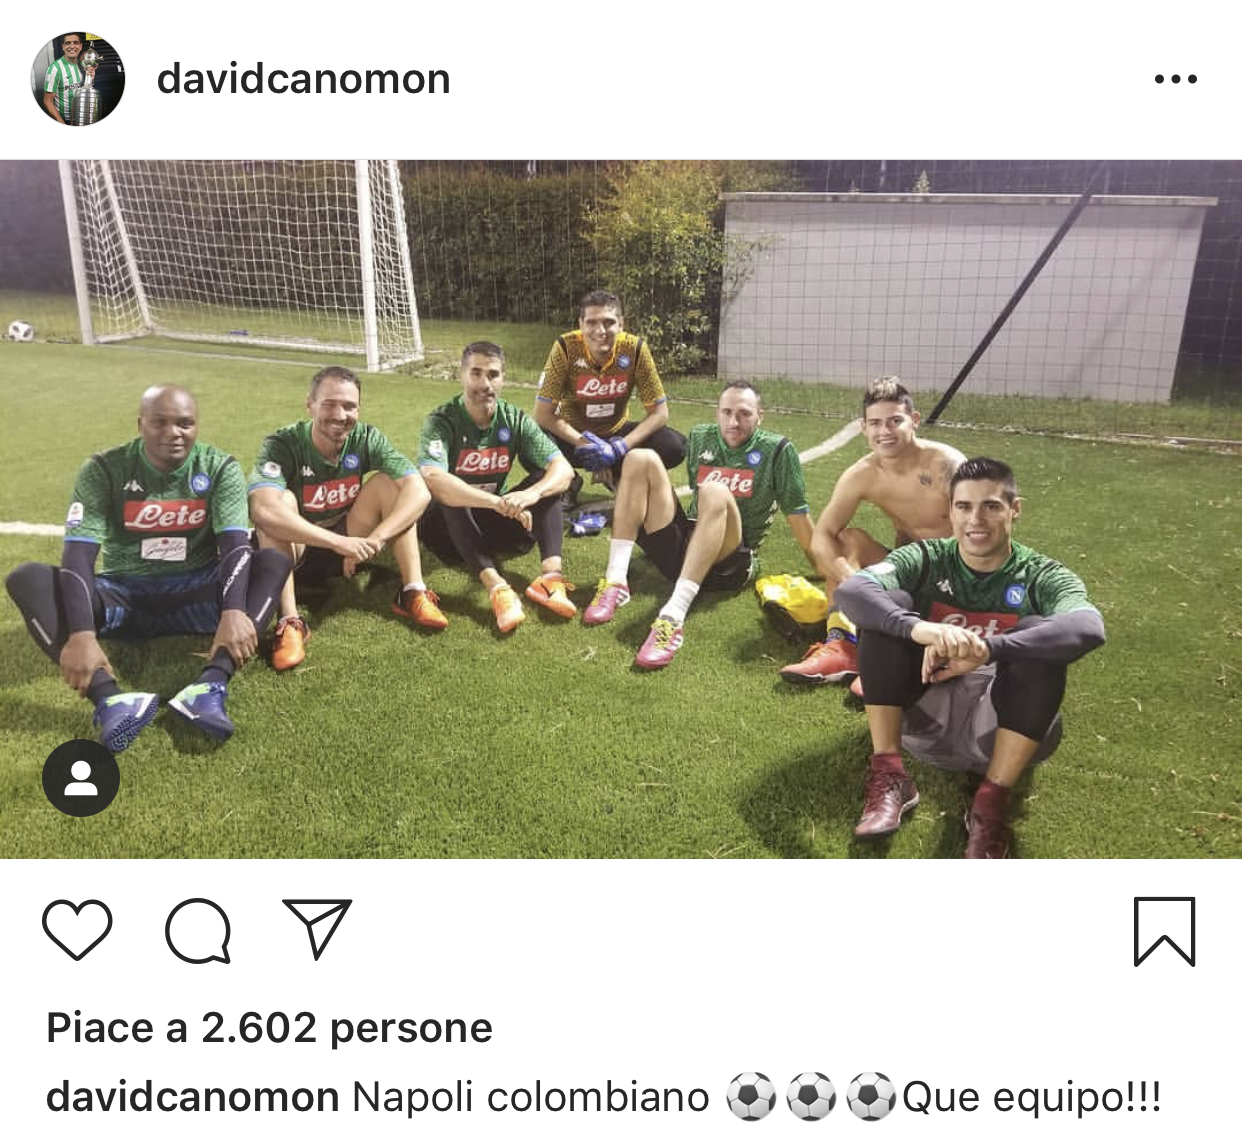1242x1146 pixels.
Task: Open comments via speech bubble icon
Action: (198, 931)
